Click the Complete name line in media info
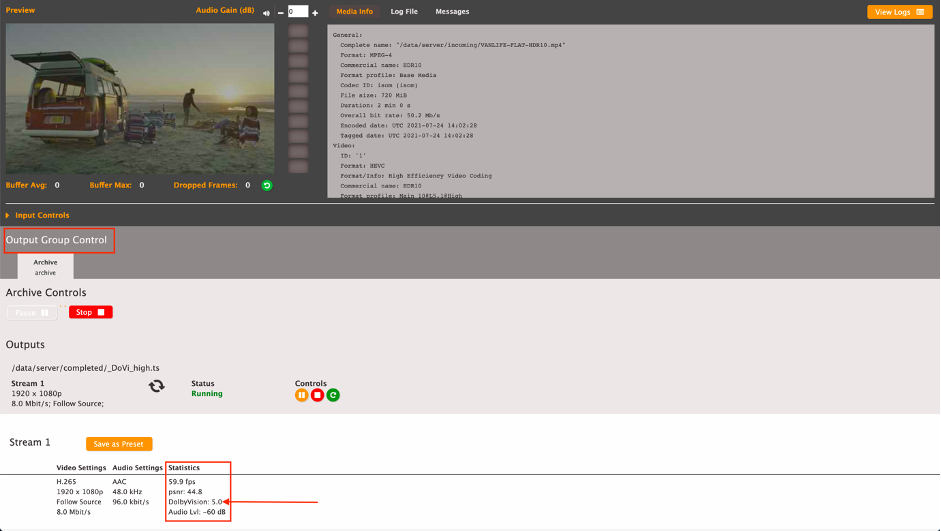Image resolution: width=941 pixels, height=531 pixels. tap(452, 45)
